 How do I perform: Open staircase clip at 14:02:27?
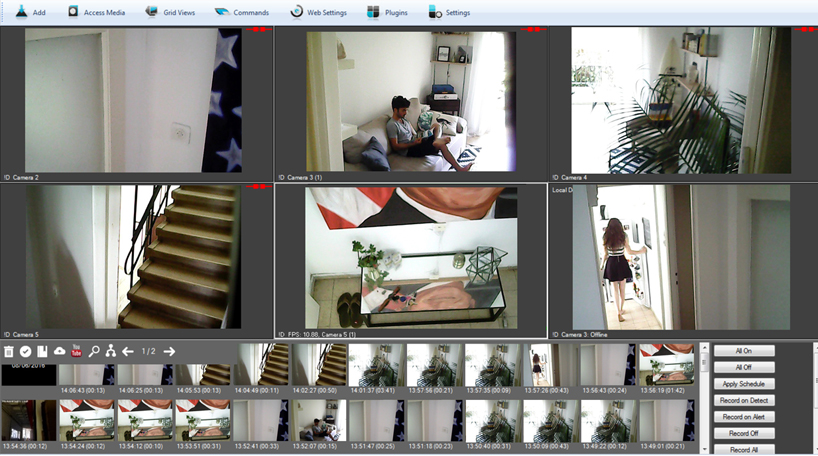(319, 365)
